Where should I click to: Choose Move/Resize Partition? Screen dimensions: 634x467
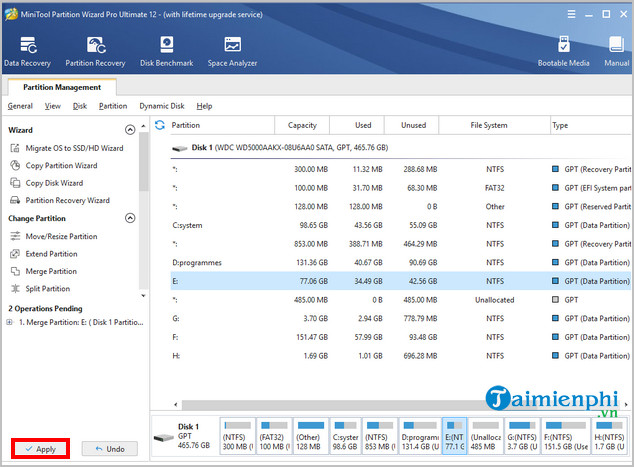53,236
